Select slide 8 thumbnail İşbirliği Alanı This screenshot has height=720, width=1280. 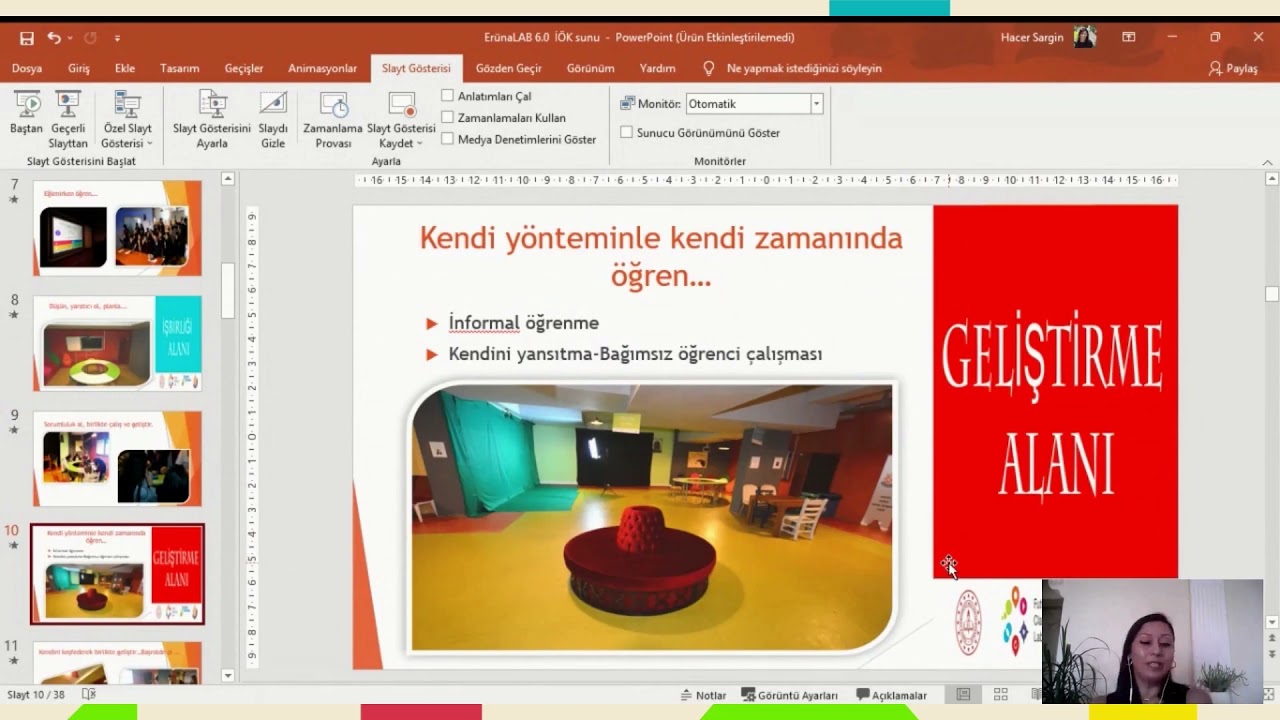(x=117, y=343)
